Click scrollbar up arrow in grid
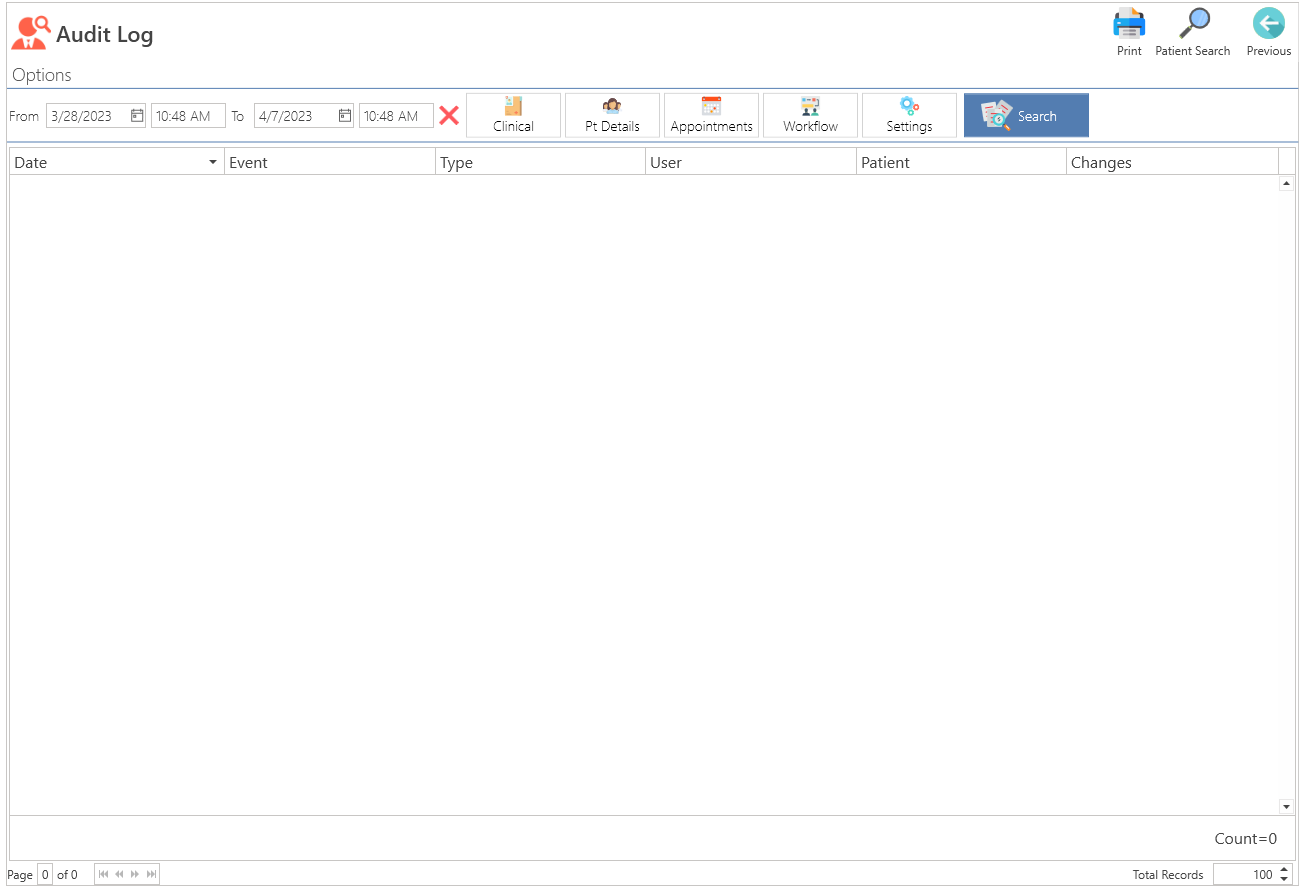The image size is (1308, 892). point(1286,184)
